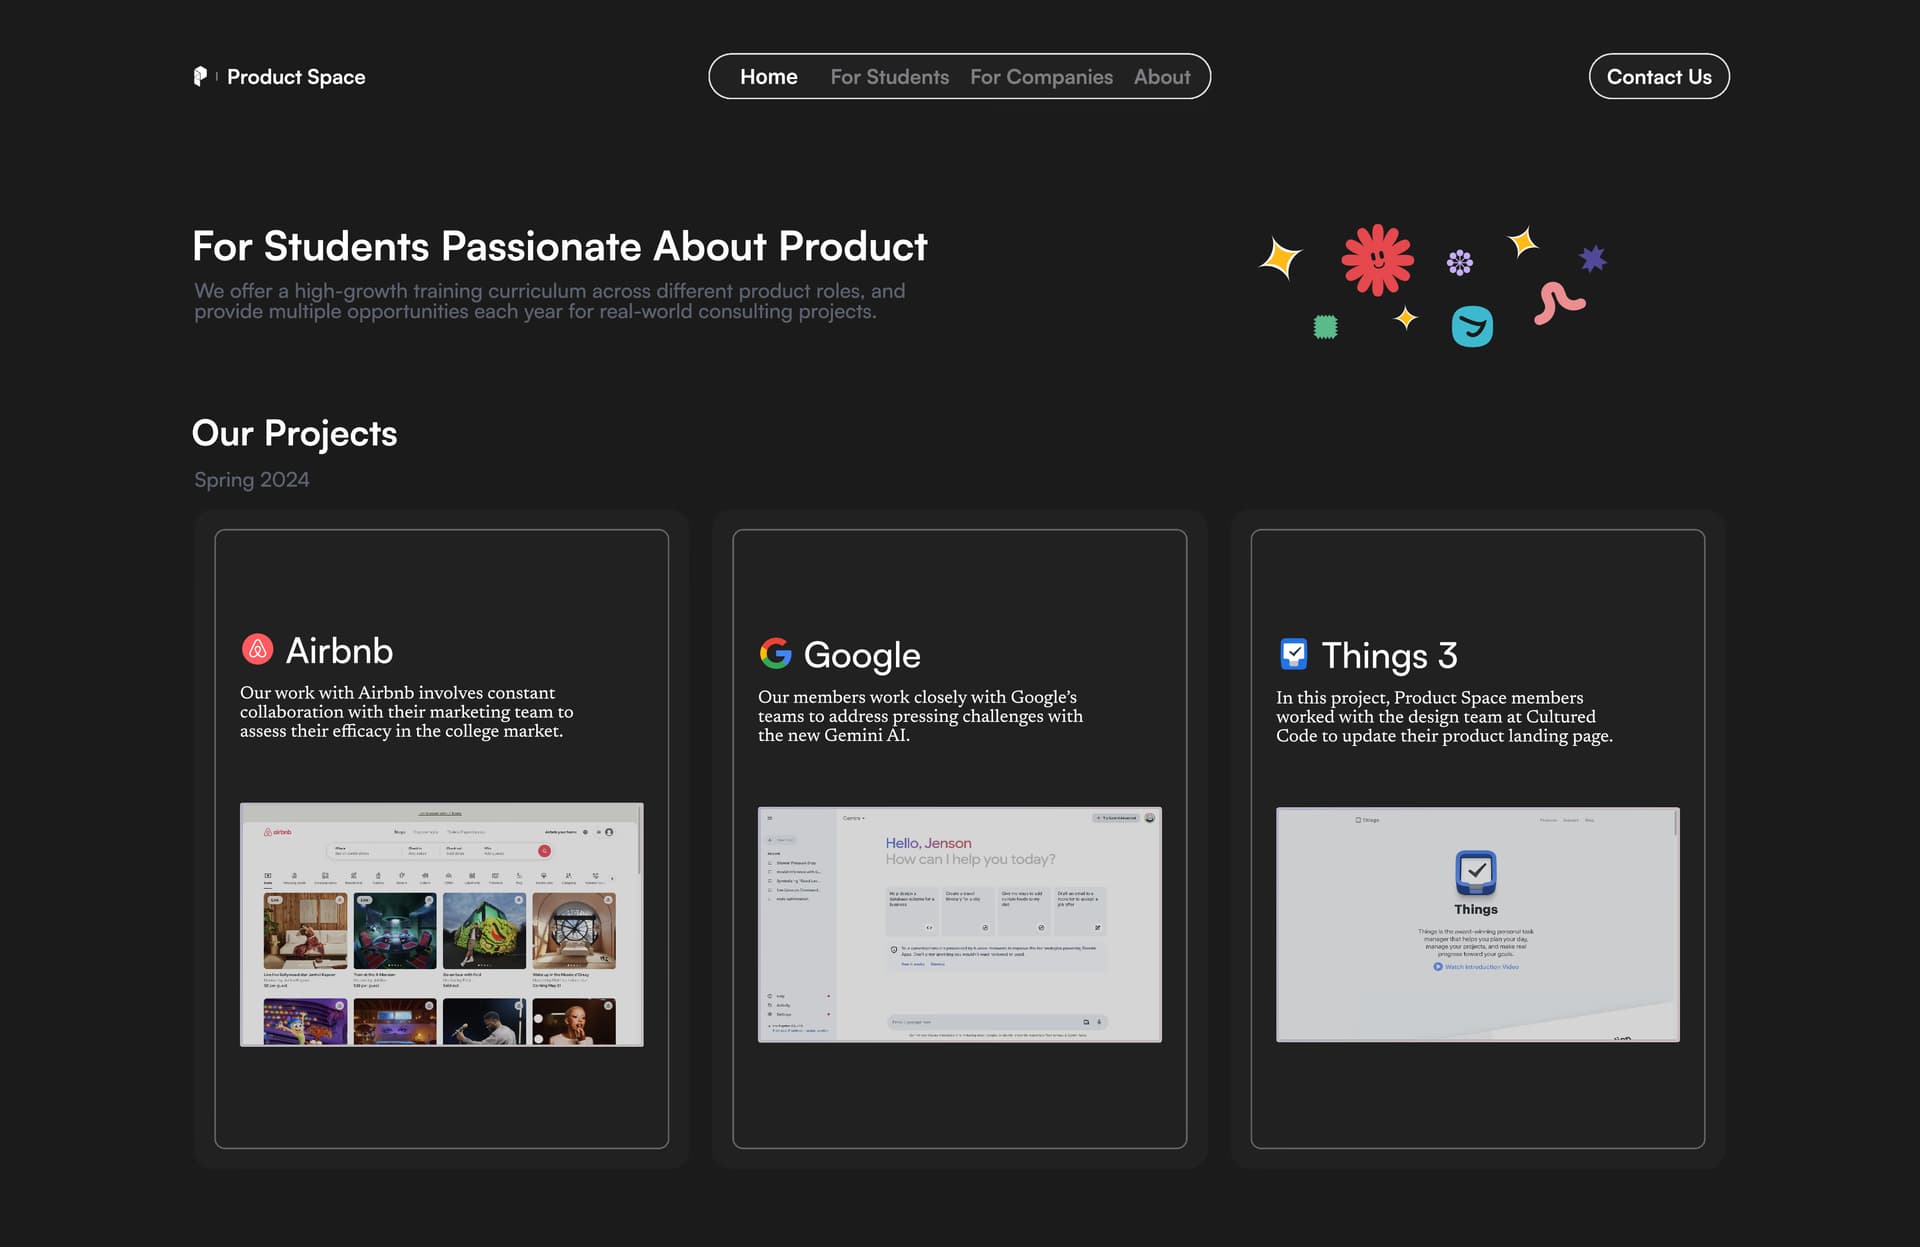
Task: Click the Things 3 project title
Action: [1389, 655]
